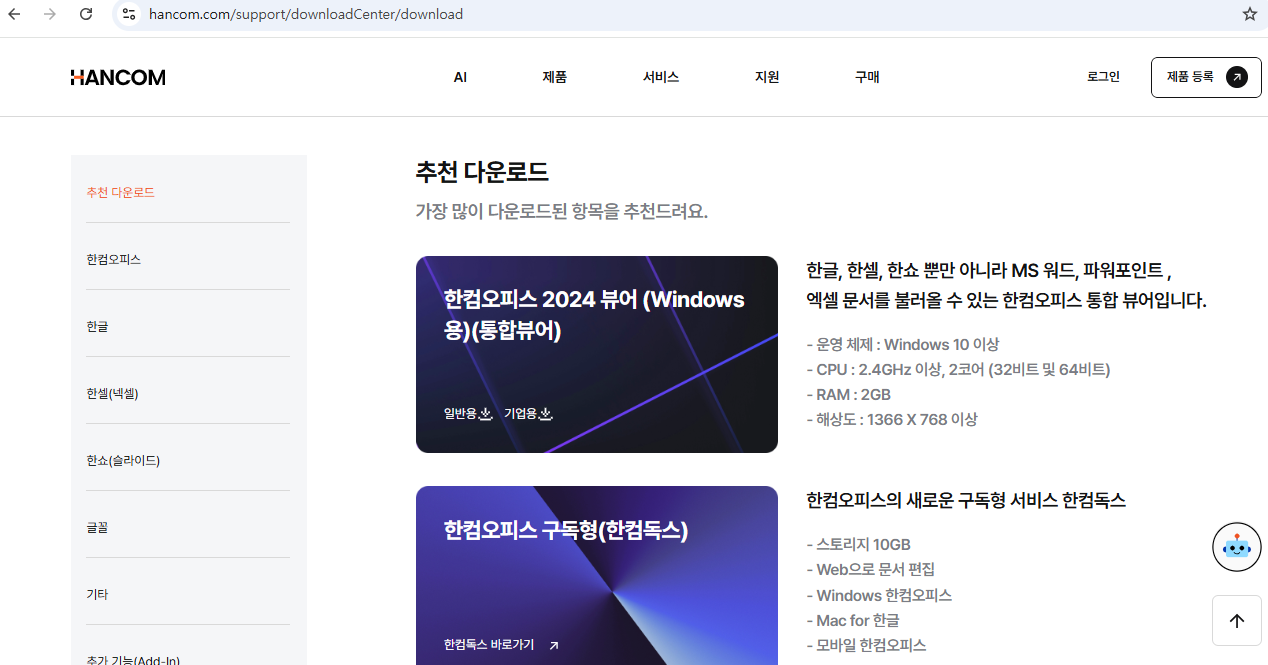Click the 한컴오피스 2024 뷰어 card title
The image size is (1268, 665).
594,314
